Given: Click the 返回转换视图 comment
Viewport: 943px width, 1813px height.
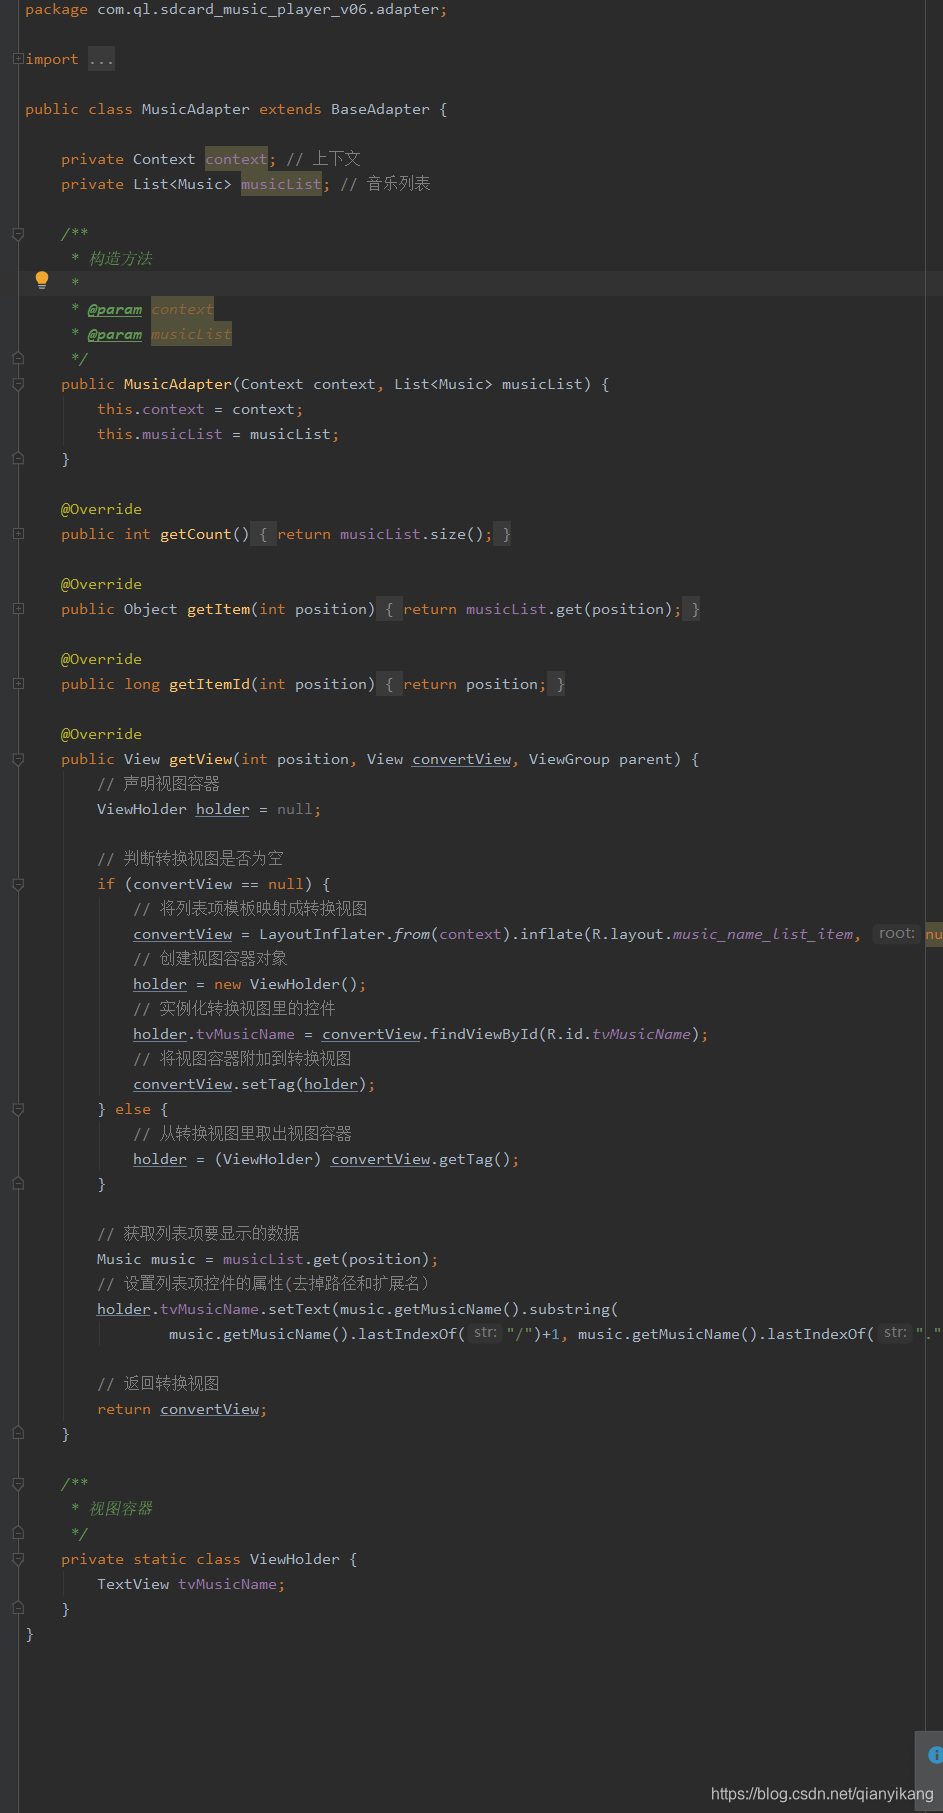Looking at the screenshot, I should point(158,1384).
